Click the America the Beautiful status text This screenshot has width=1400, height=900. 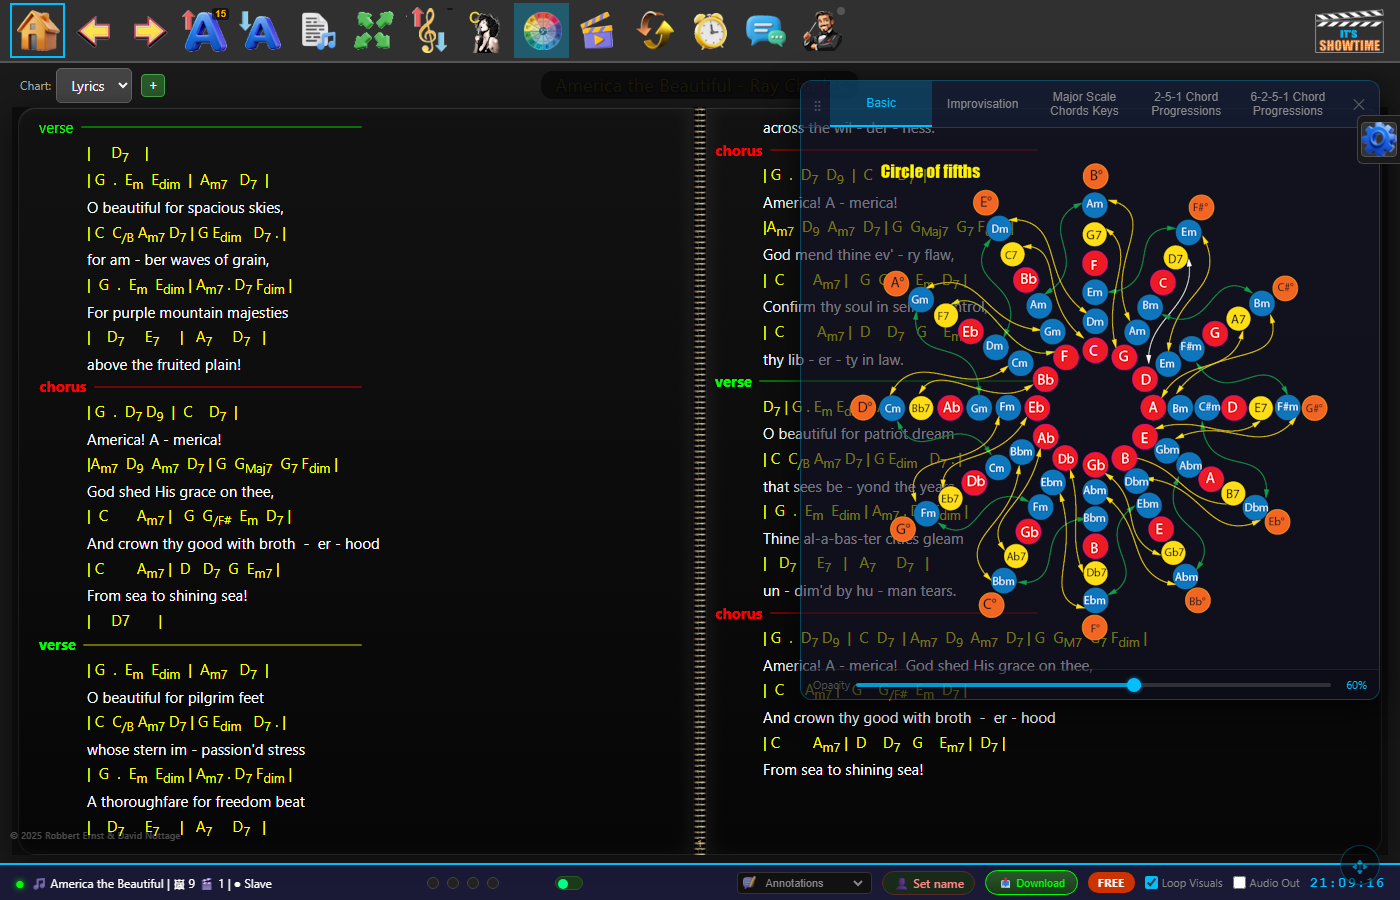pyautogui.click(x=107, y=884)
